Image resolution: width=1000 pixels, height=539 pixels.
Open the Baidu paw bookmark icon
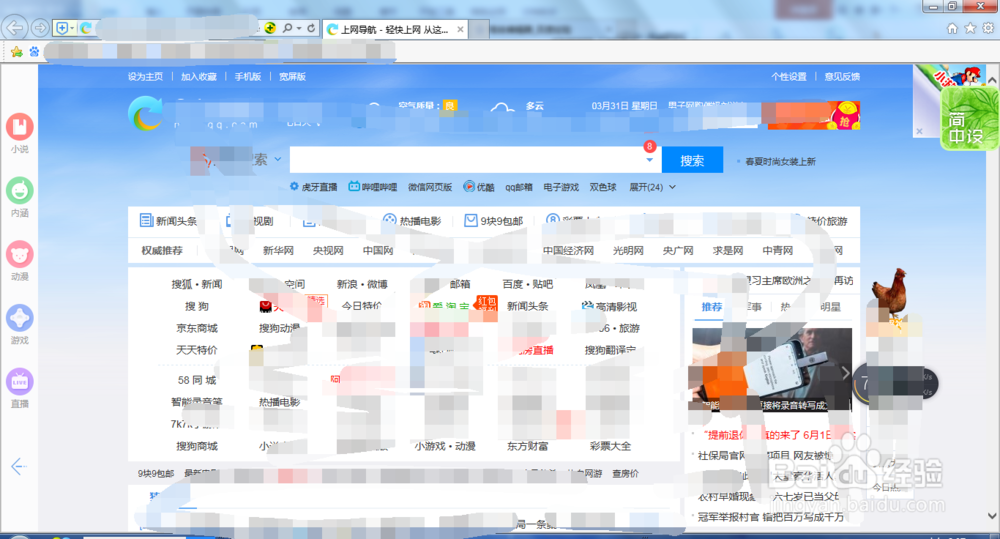pyautogui.click(x=34, y=52)
